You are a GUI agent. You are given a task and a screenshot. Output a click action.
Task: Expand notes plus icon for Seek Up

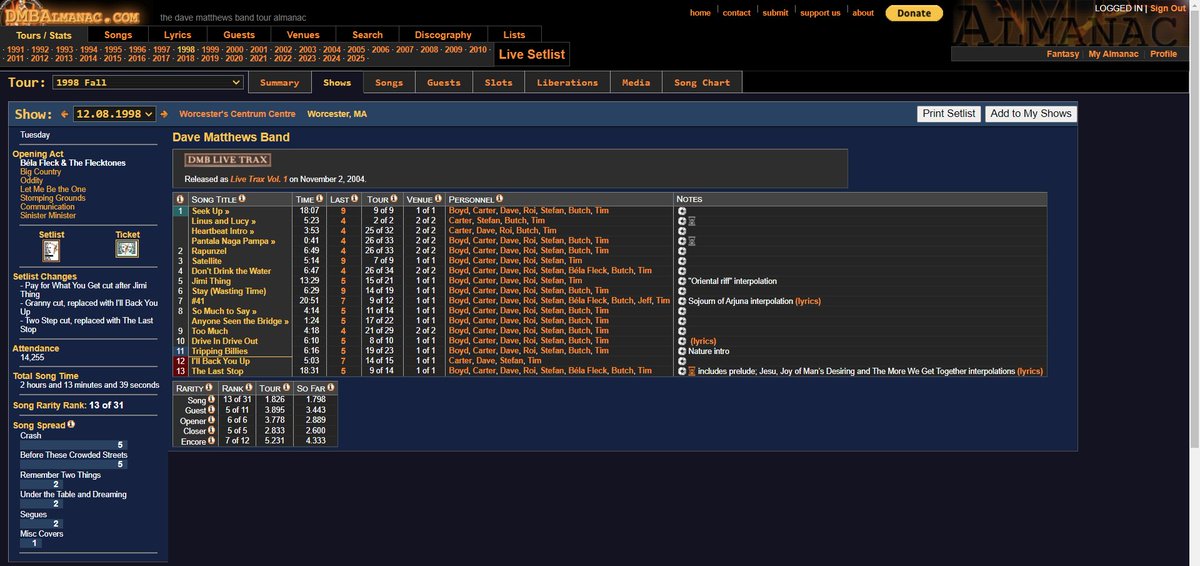(681, 211)
